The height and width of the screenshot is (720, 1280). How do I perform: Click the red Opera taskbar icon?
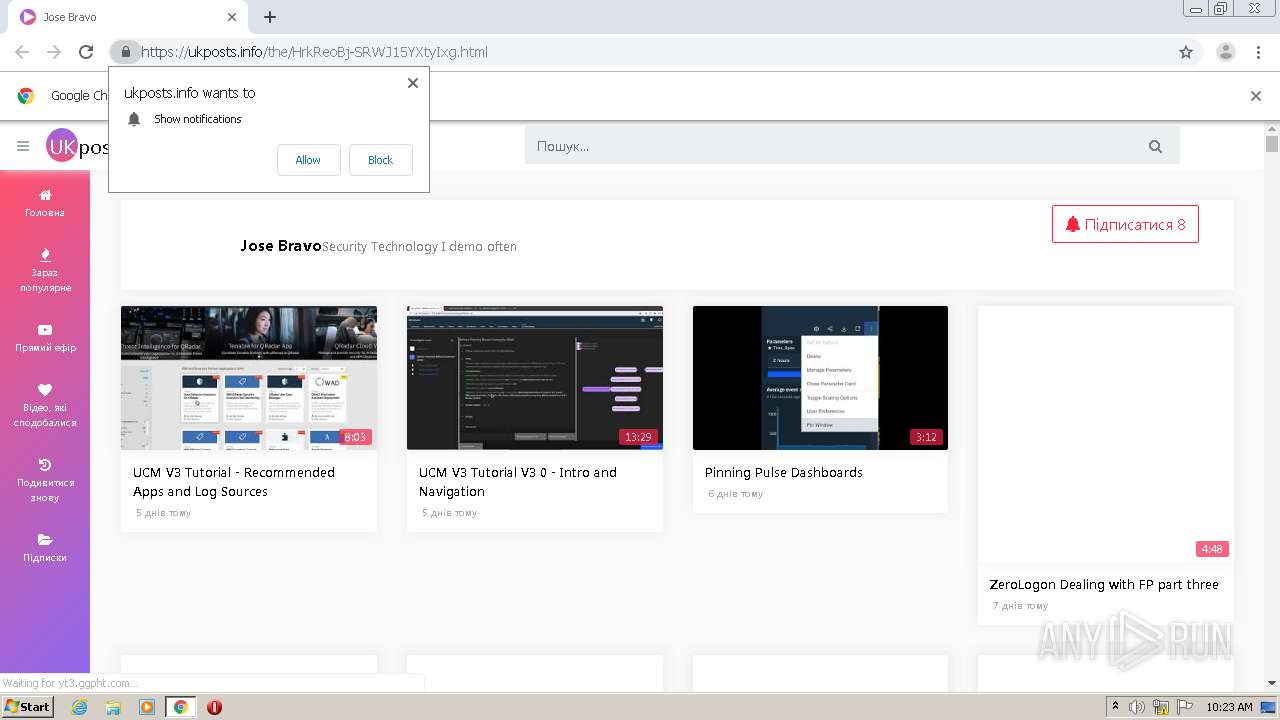coord(214,707)
